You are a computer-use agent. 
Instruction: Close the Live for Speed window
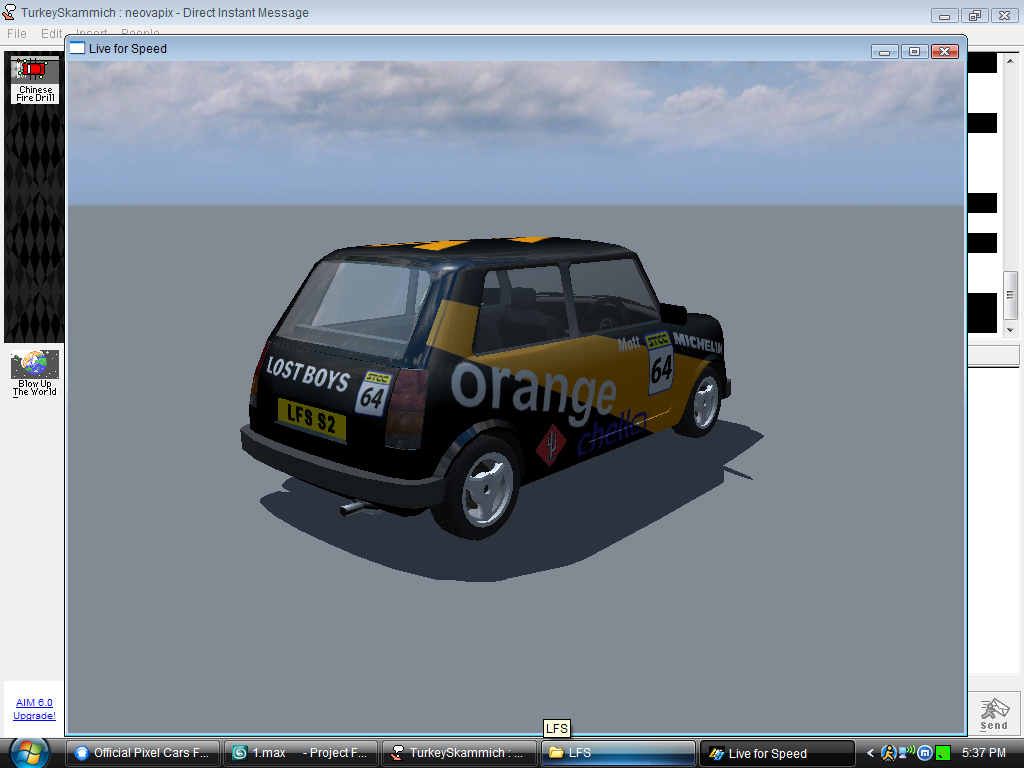[944, 52]
